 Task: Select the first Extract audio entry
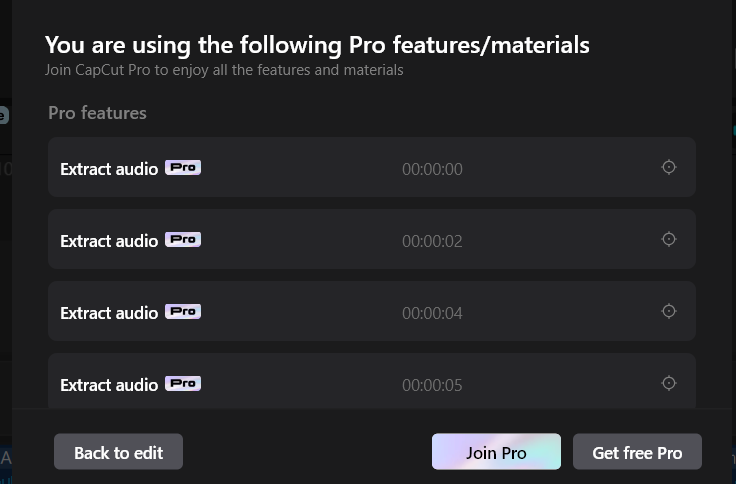coord(372,167)
